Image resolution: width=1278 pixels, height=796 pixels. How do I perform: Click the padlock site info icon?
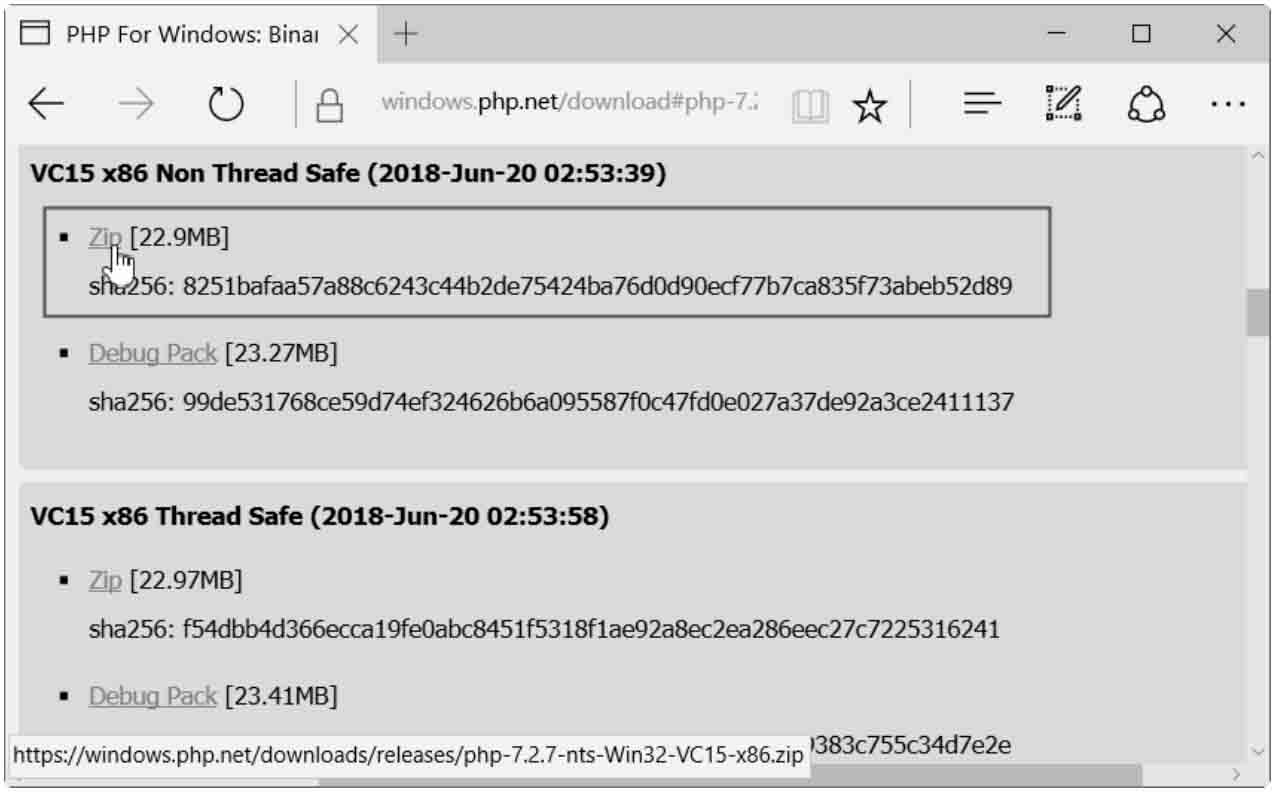pos(329,104)
